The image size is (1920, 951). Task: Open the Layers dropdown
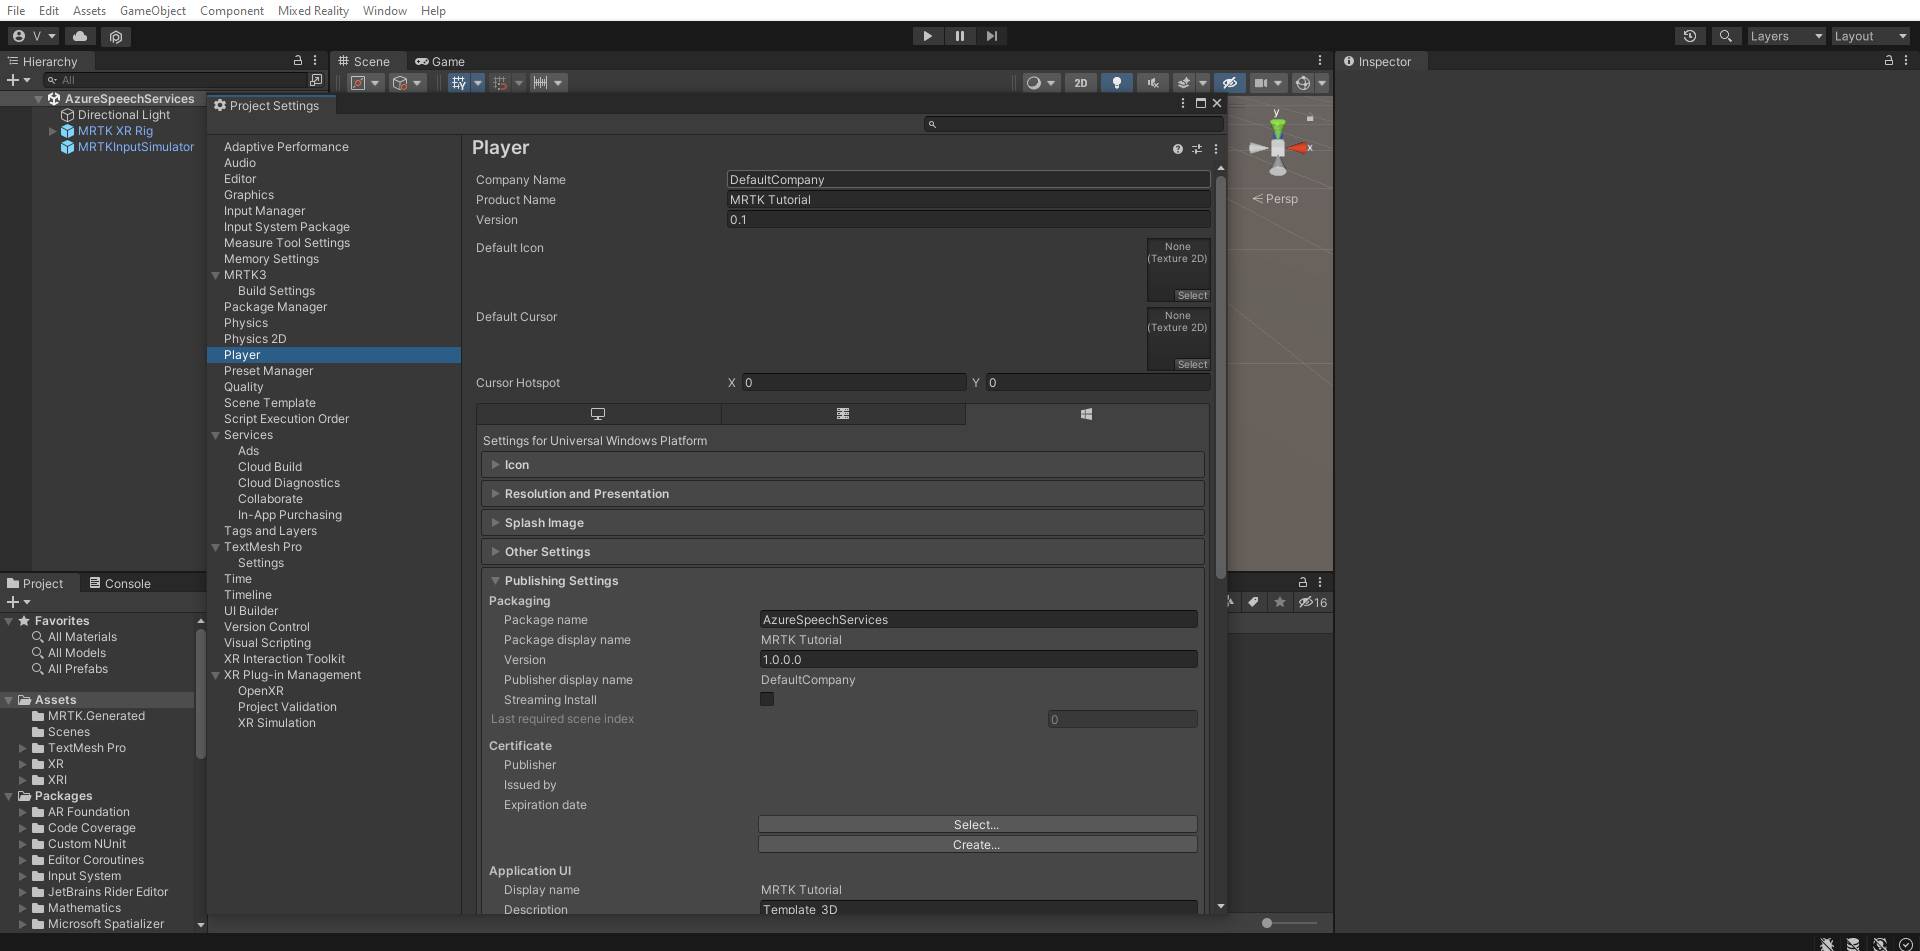click(x=1786, y=36)
